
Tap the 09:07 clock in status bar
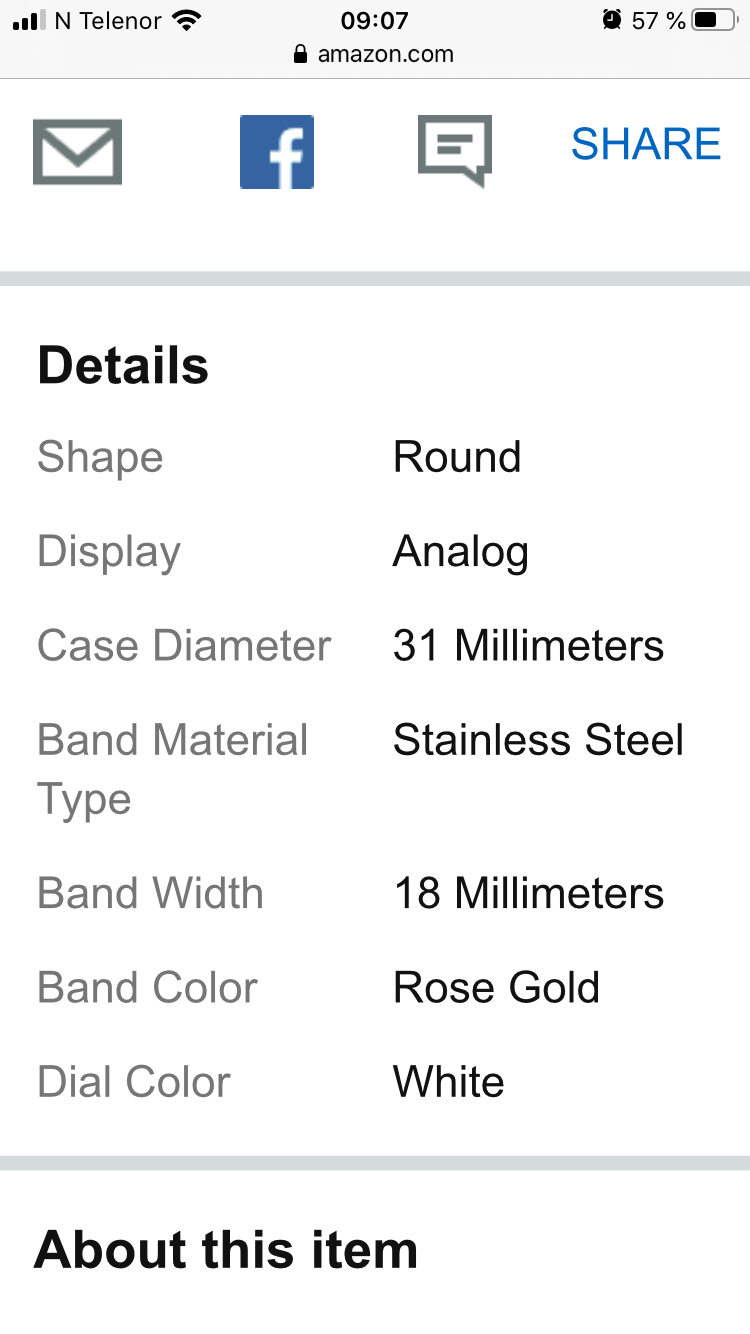click(x=375, y=20)
